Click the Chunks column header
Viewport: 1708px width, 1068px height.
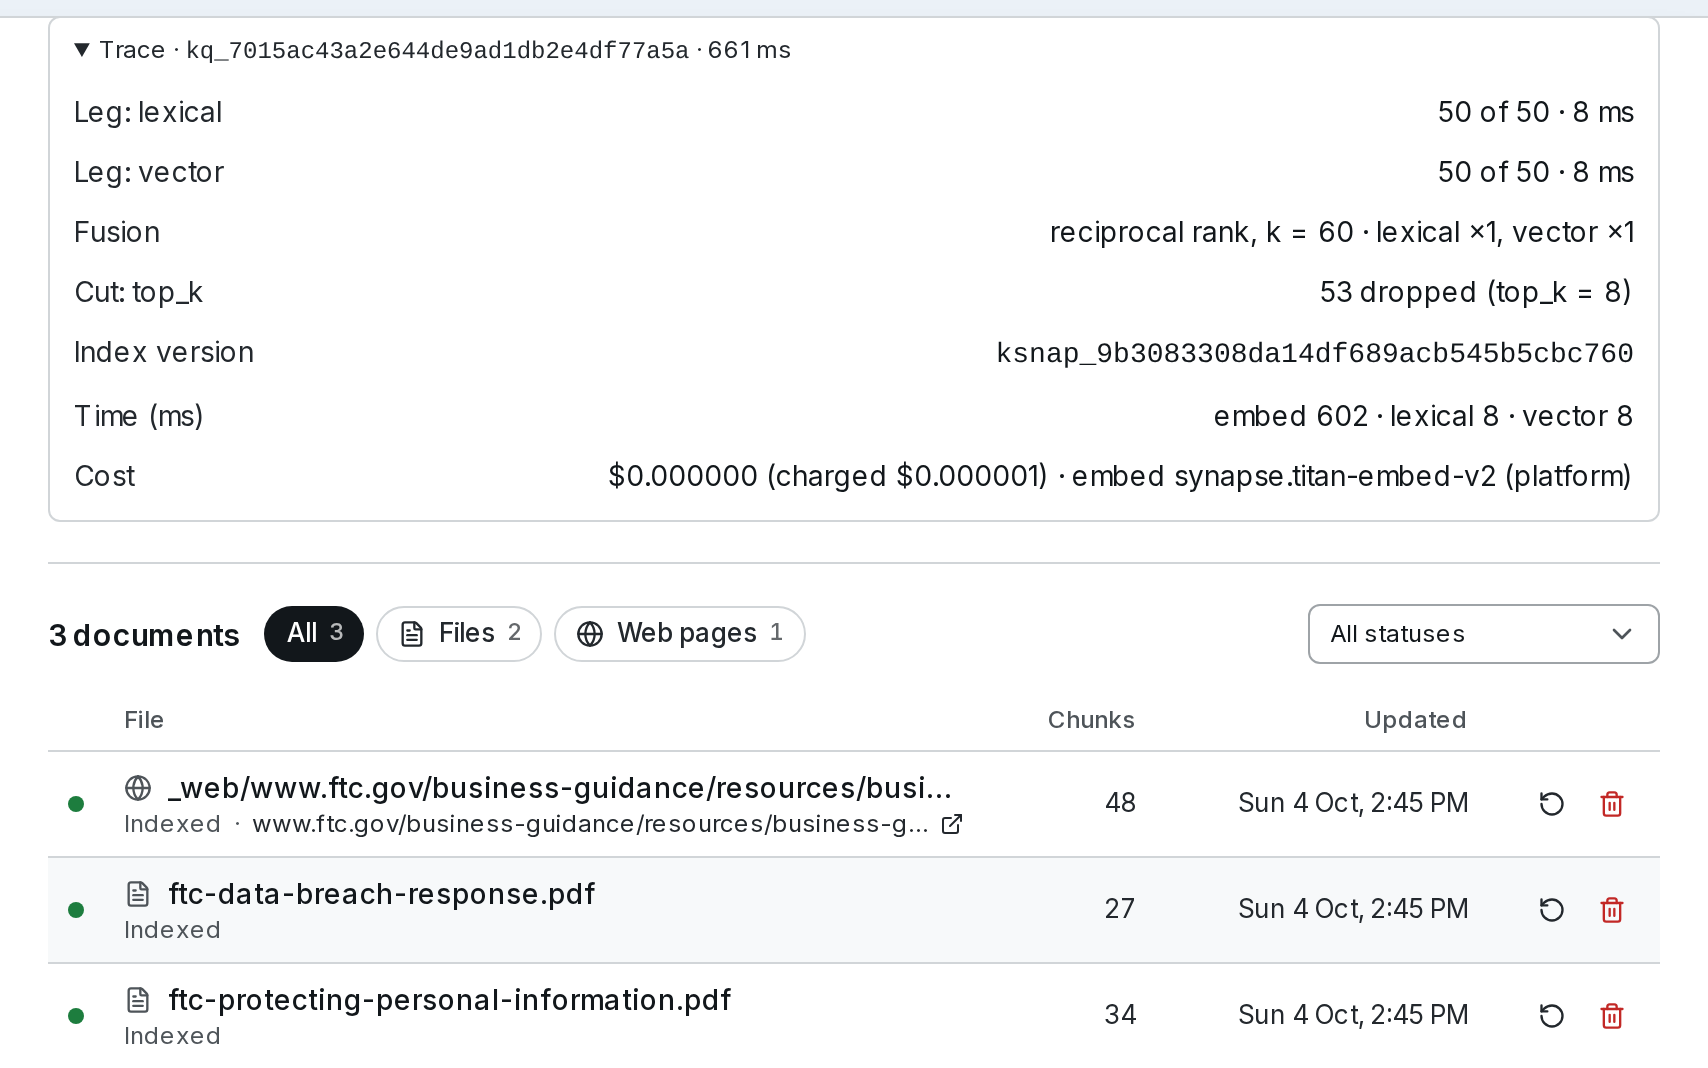1091,720
